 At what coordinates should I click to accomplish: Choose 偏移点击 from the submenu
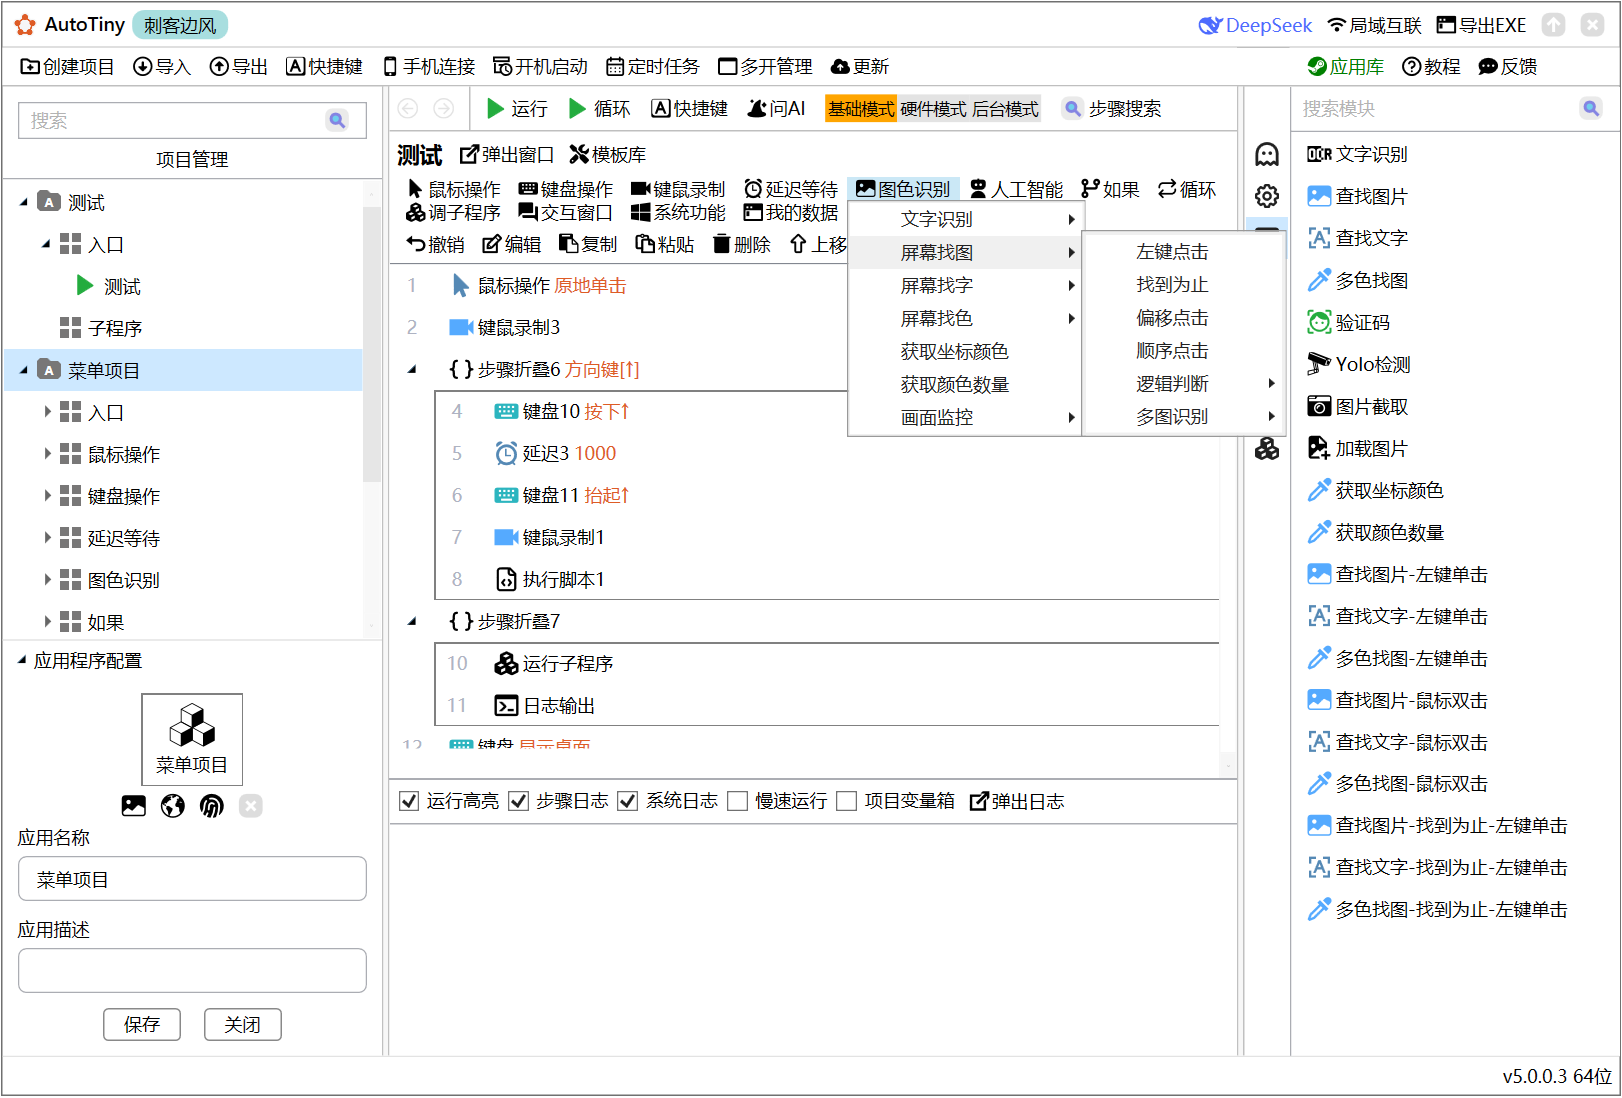pyautogui.click(x=1183, y=318)
